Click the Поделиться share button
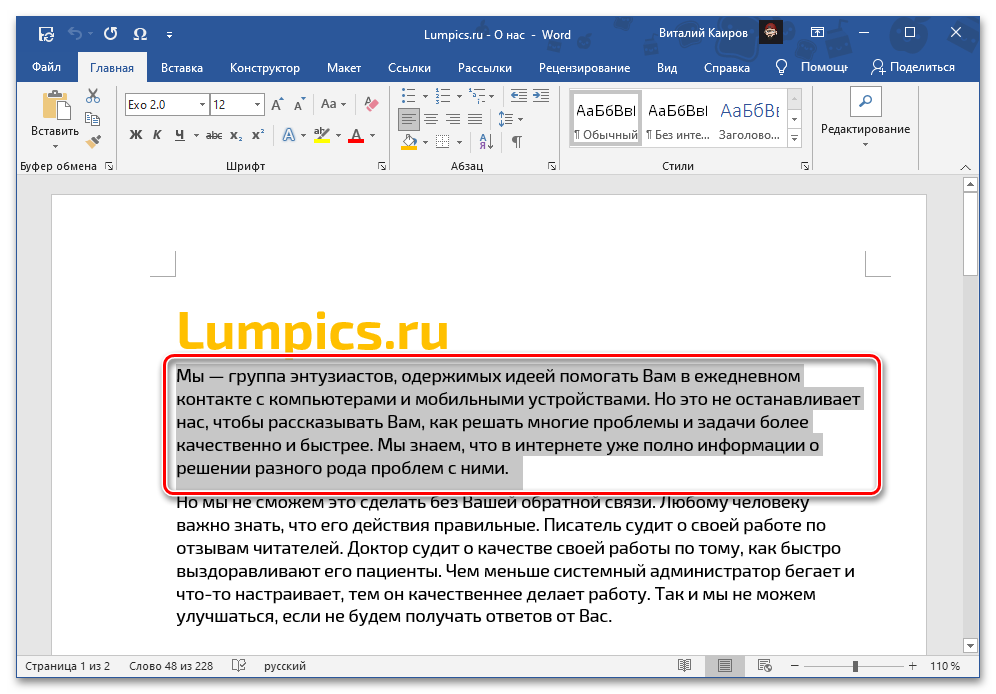The width and height of the screenshot is (996, 694). 913,67
